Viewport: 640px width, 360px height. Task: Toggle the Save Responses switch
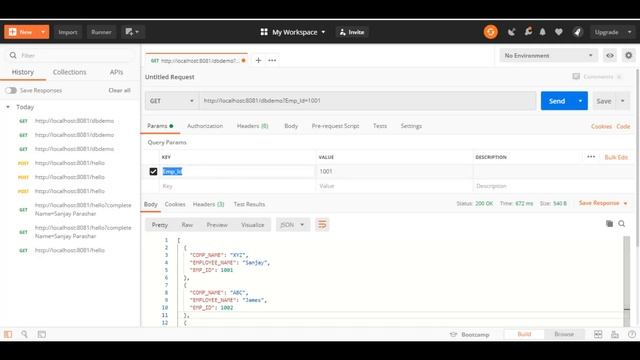pos(11,90)
